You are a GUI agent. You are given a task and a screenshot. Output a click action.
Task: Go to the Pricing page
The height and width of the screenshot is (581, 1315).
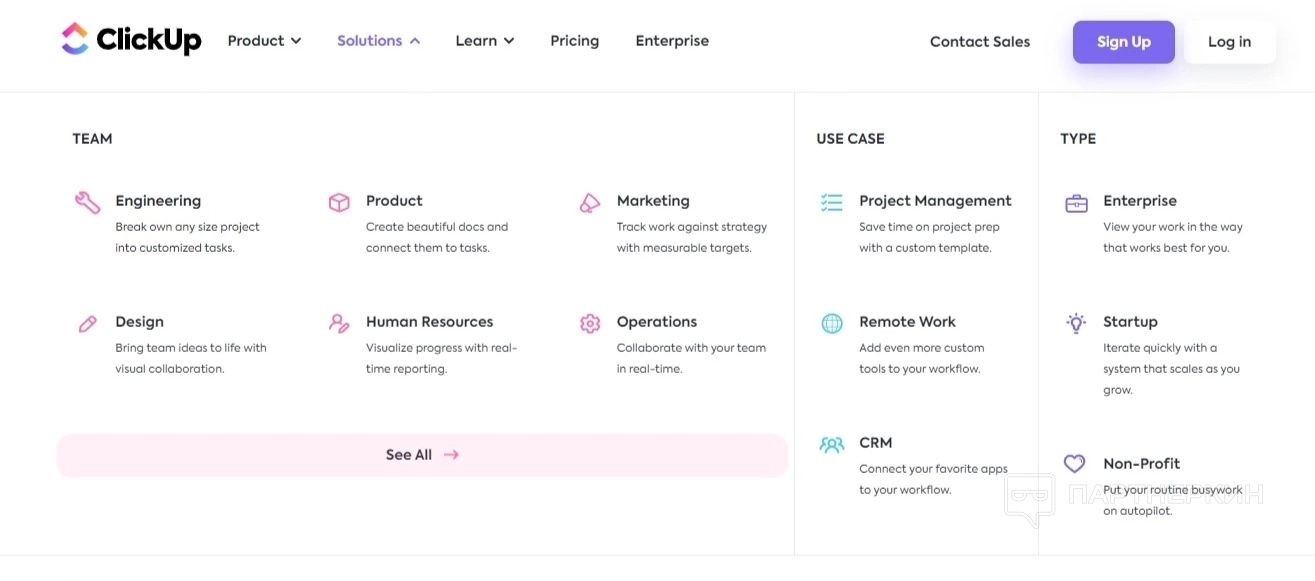click(574, 41)
